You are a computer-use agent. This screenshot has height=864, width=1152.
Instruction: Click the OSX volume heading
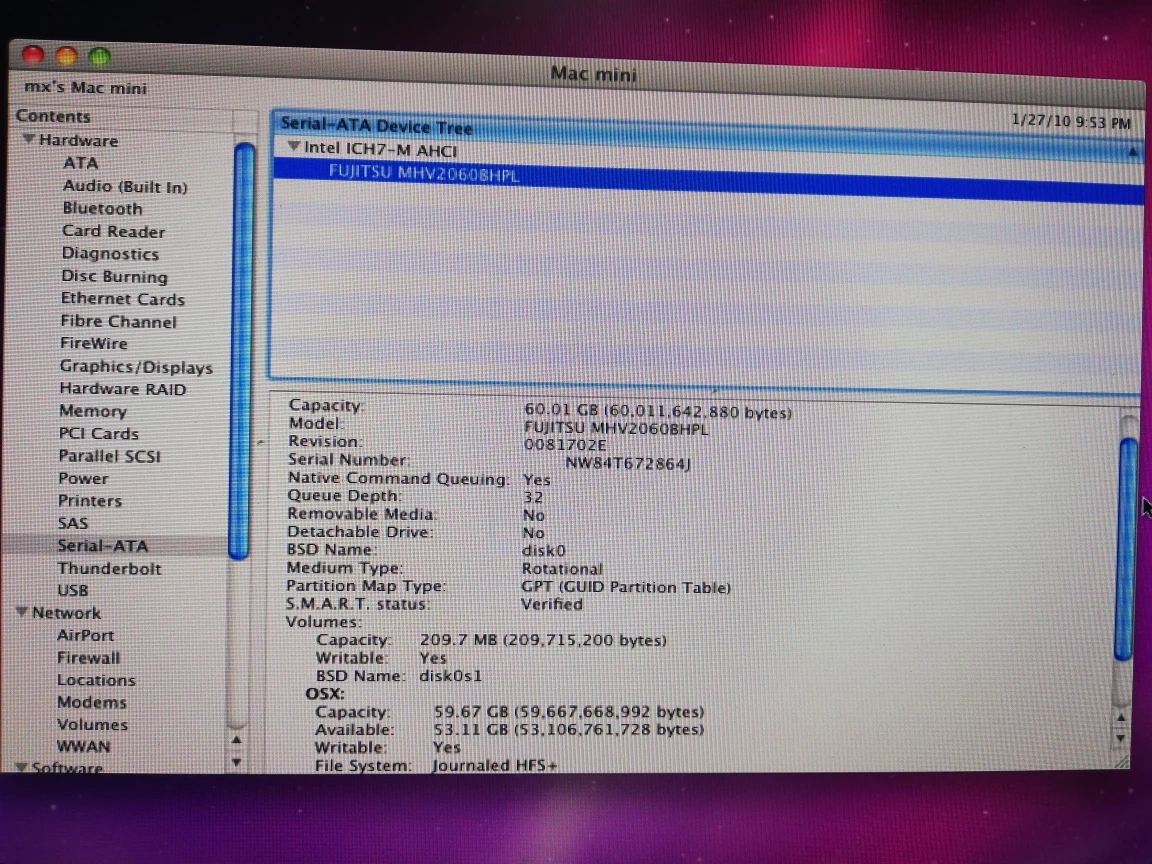pos(325,694)
